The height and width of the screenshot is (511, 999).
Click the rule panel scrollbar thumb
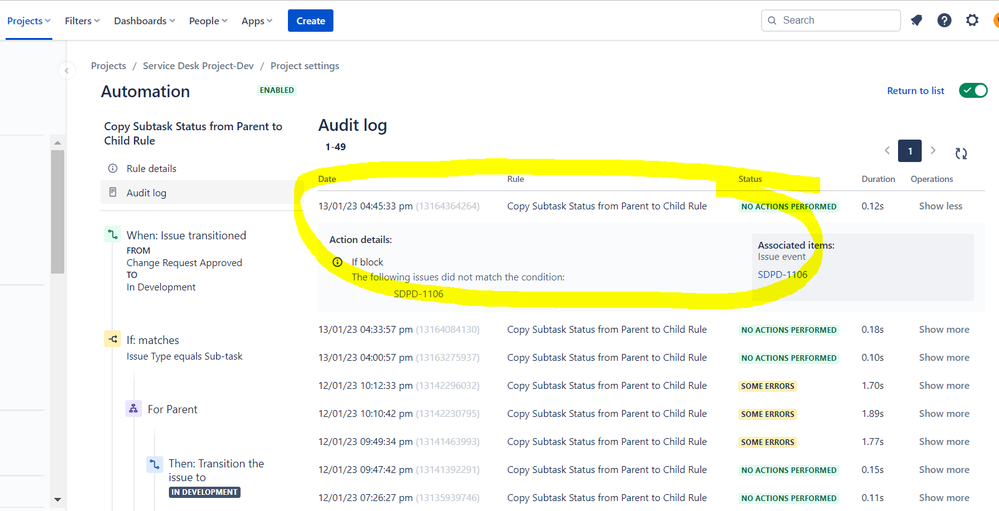[x=57, y=212]
